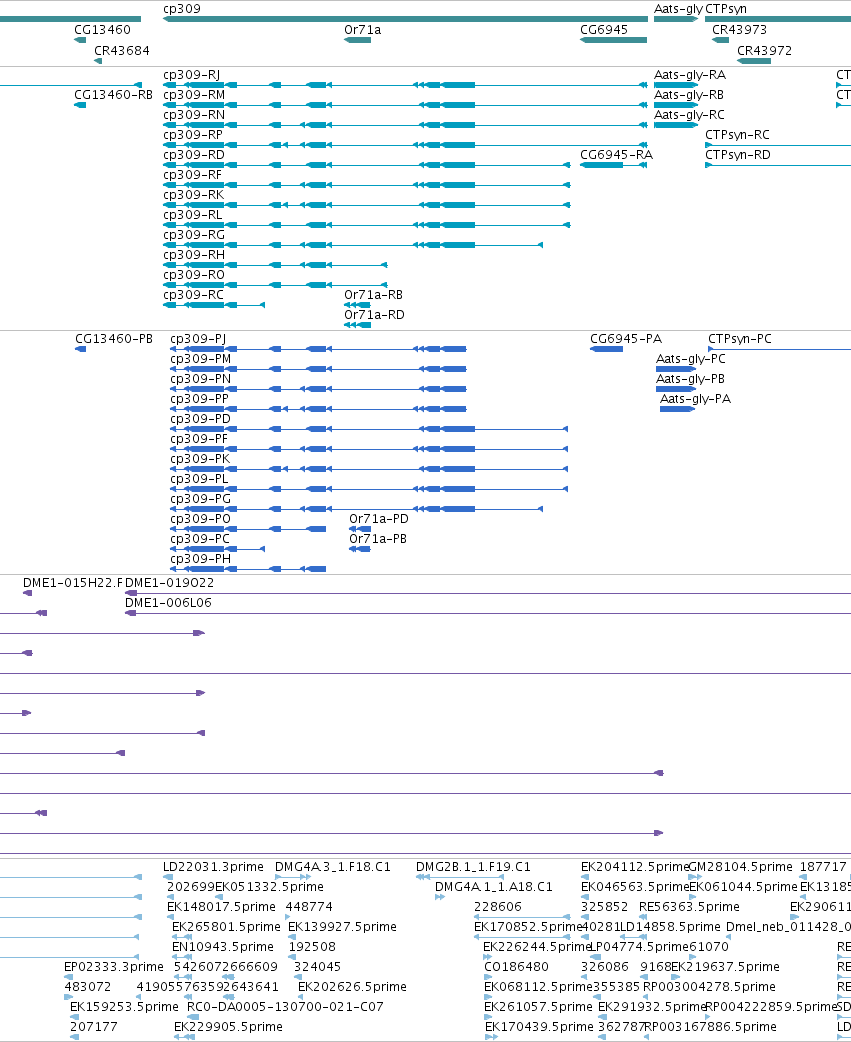
Task: Click BAC clone DME1-015H22.F label
Action: point(73,582)
